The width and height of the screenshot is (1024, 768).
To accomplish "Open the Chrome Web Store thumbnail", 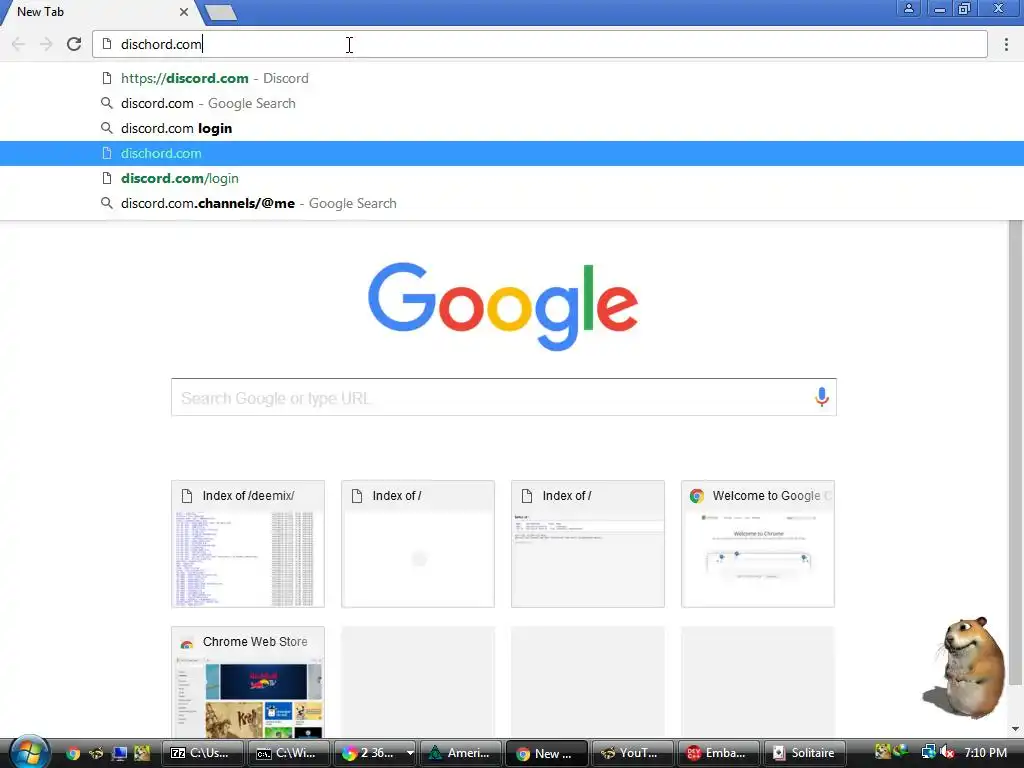I will coord(248,682).
